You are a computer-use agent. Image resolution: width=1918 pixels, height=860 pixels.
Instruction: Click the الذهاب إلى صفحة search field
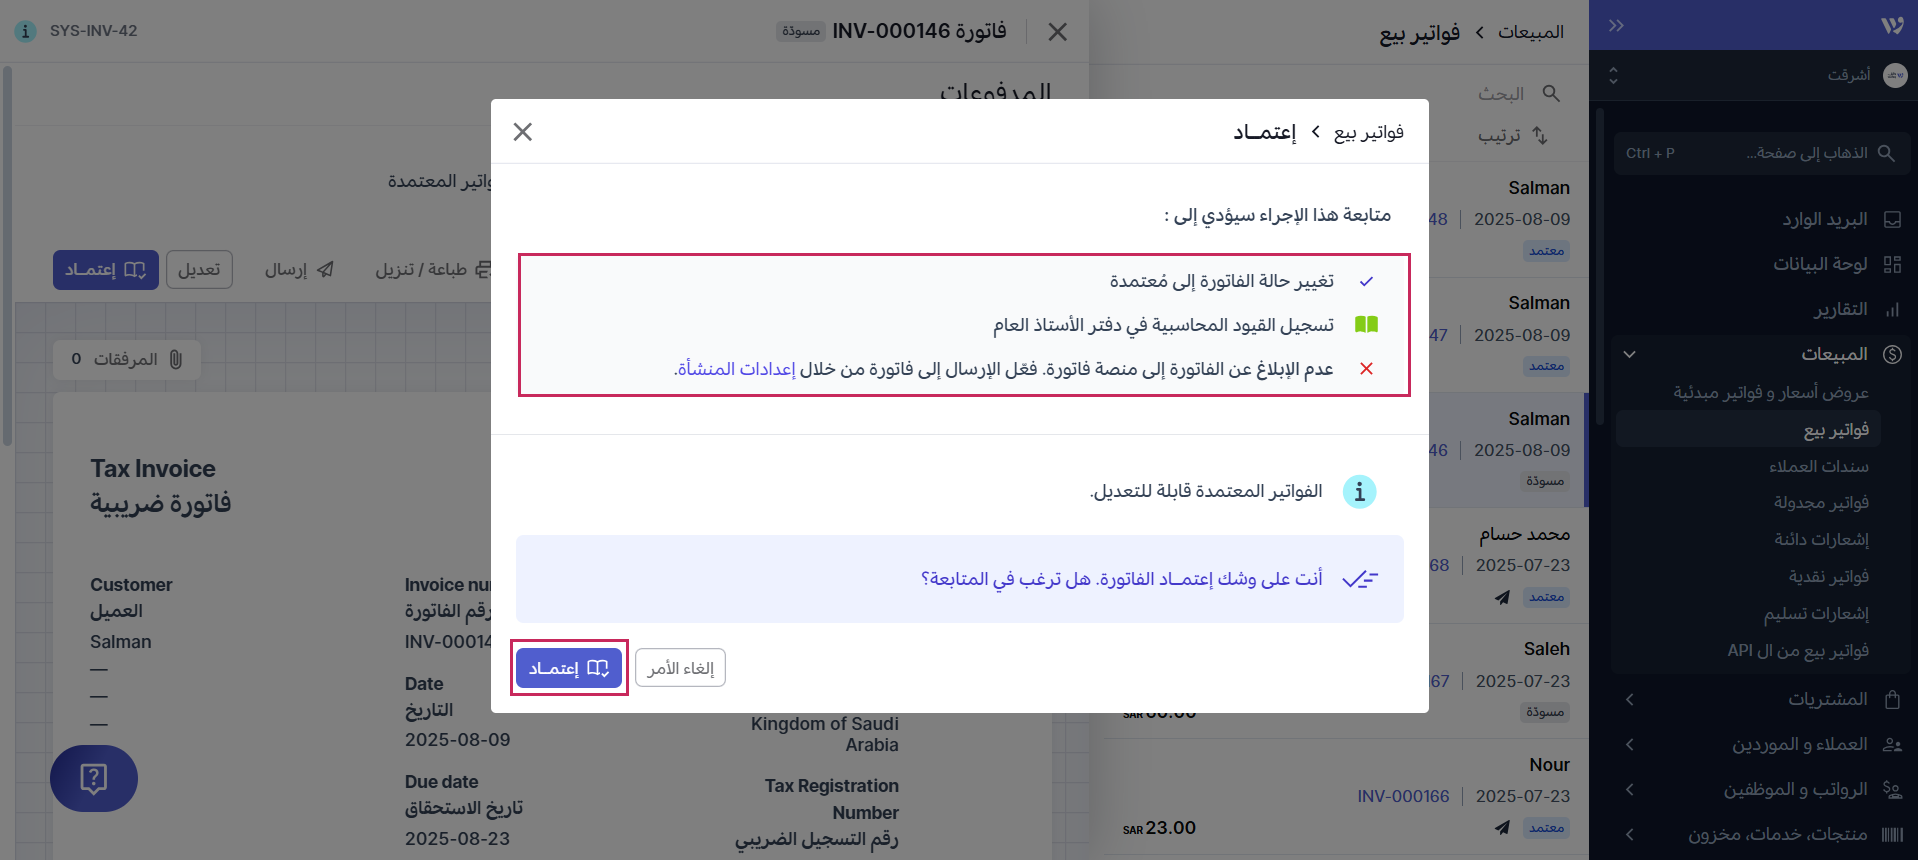tap(1762, 153)
